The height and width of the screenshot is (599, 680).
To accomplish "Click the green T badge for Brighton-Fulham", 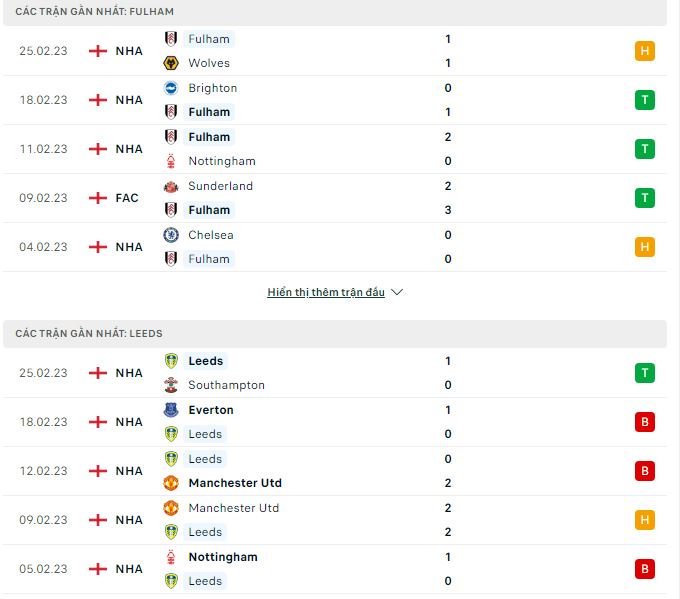I will [644, 100].
